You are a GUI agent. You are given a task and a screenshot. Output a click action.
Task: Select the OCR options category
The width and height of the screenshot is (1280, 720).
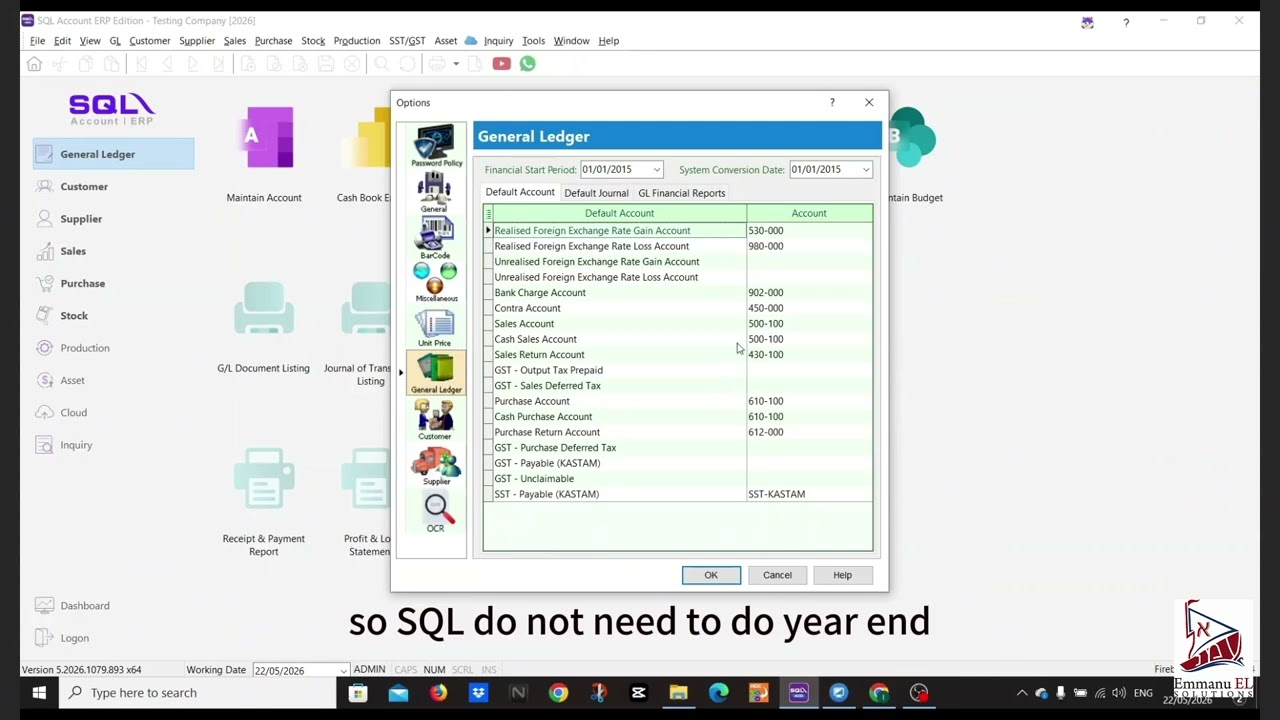click(436, 513)
